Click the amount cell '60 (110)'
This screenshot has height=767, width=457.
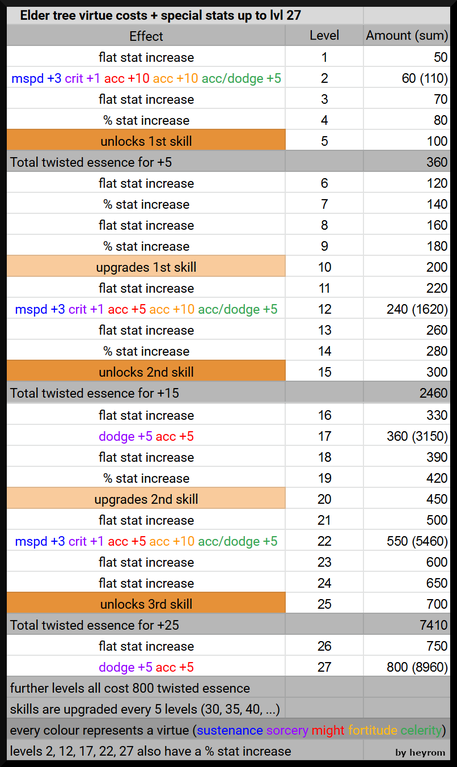407,78
